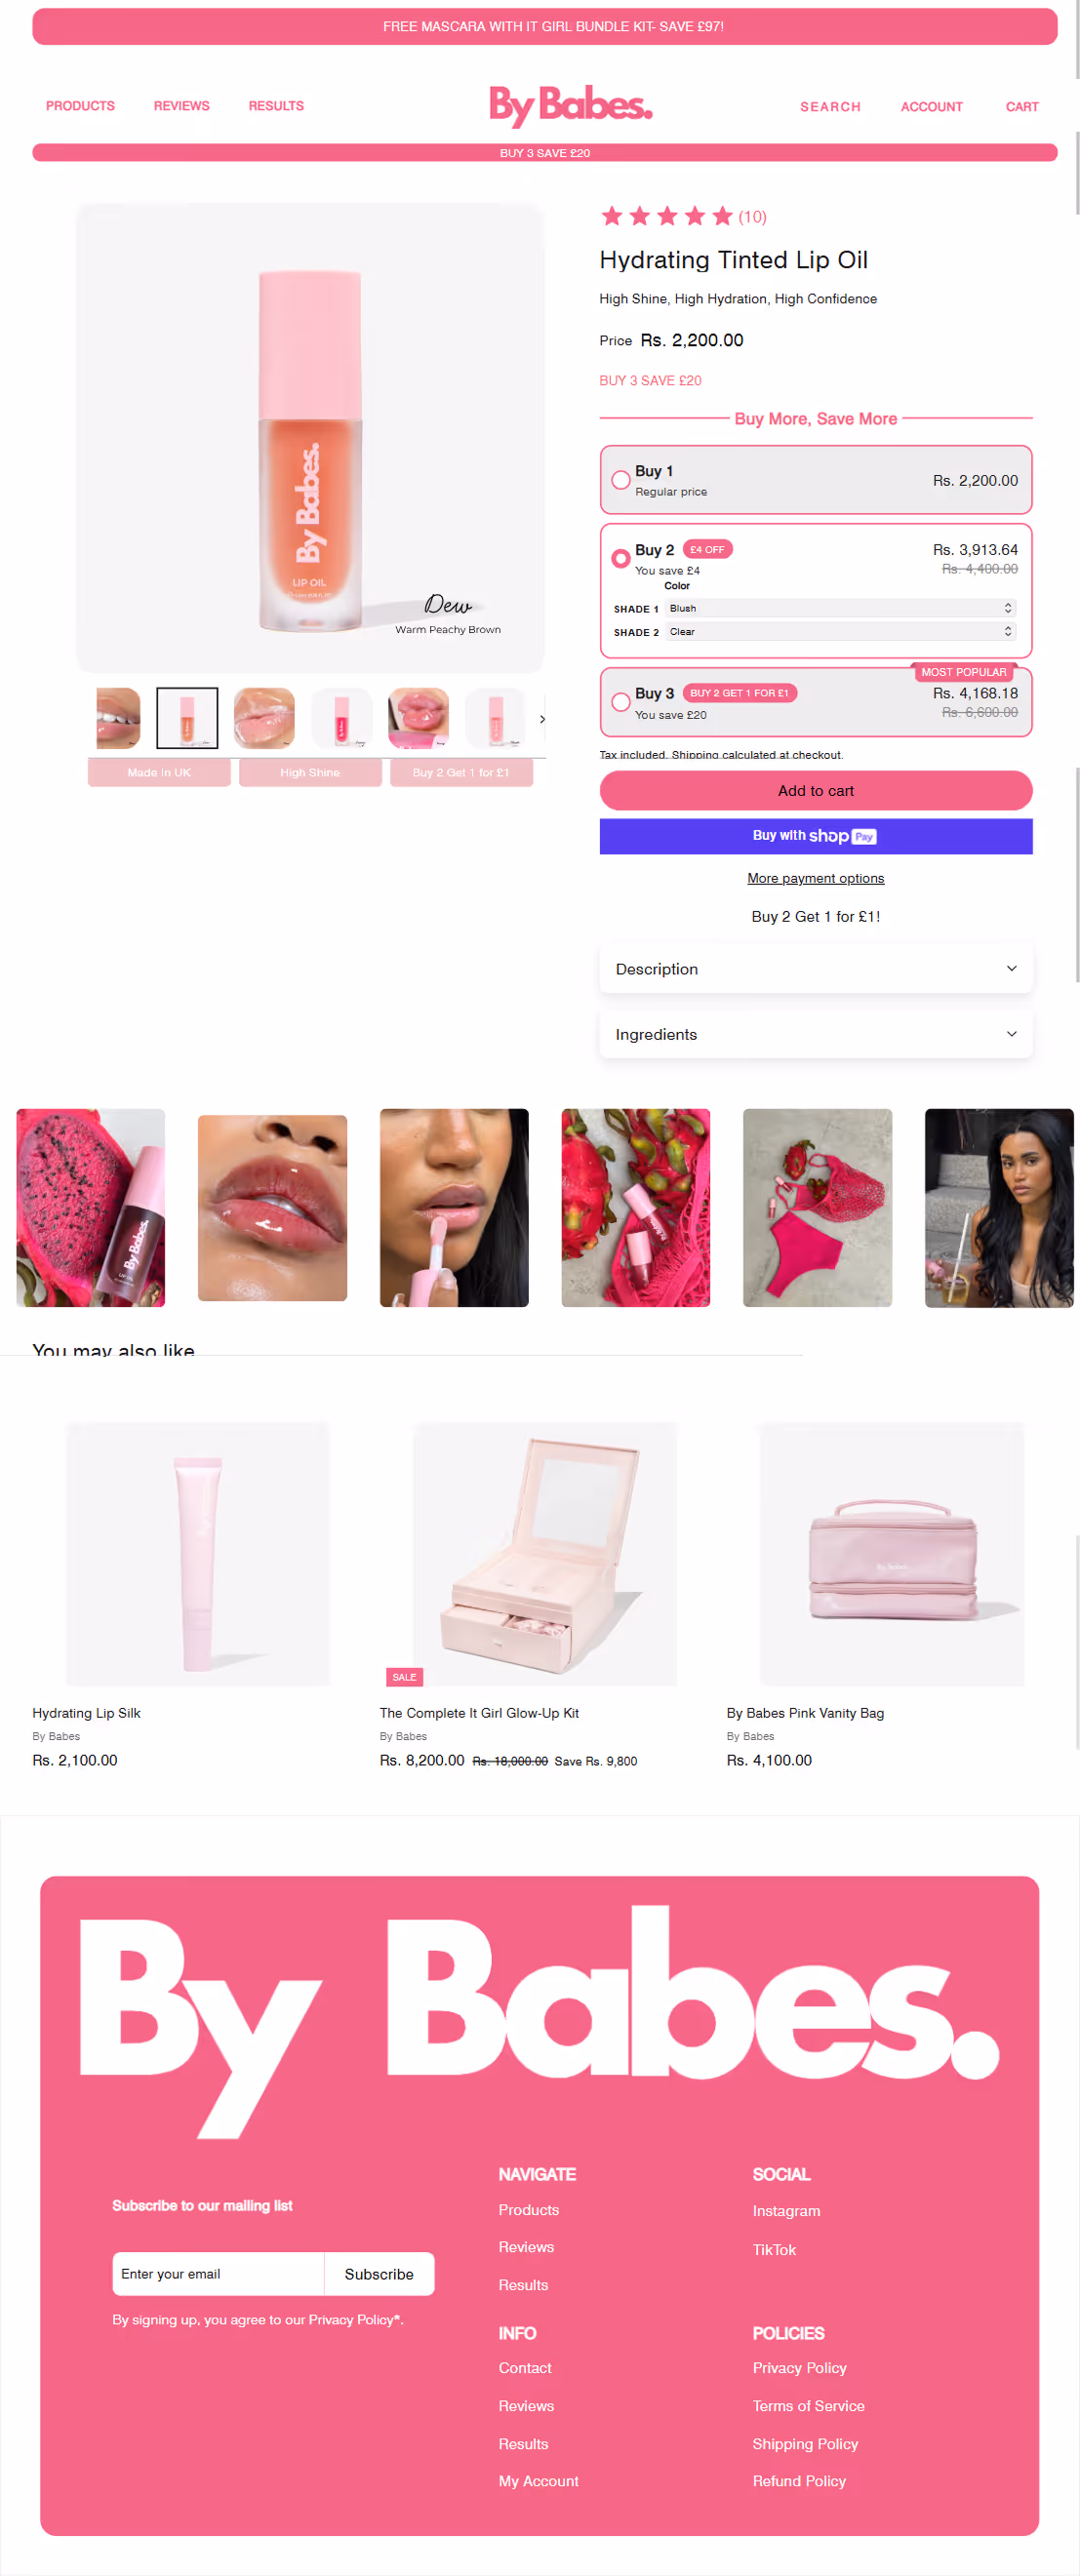Select the Buy 3 bundle radio button
The width and height of the screenshot is (1080, 2576).
point(621,702)
